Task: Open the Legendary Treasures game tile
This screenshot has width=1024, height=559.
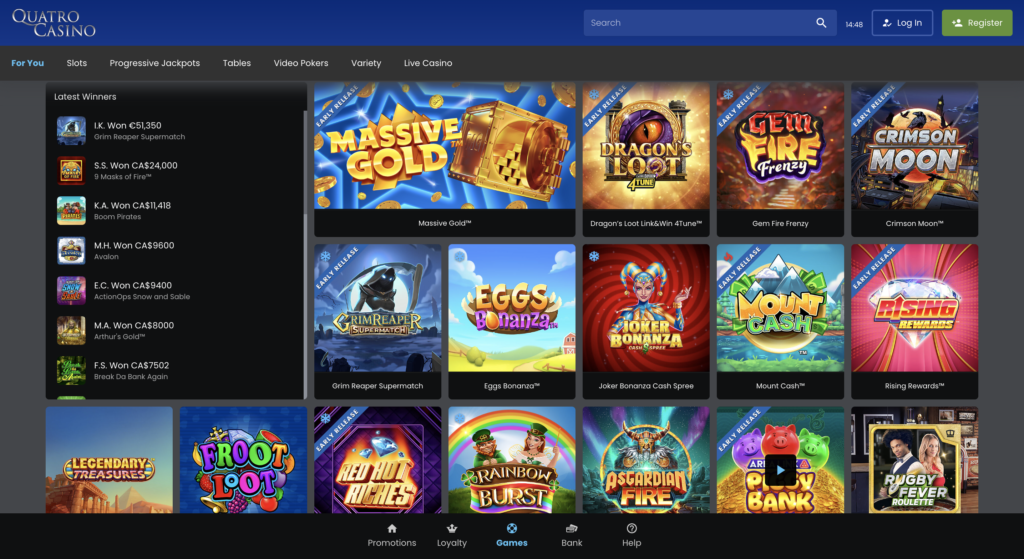Action: click(109, 460)
